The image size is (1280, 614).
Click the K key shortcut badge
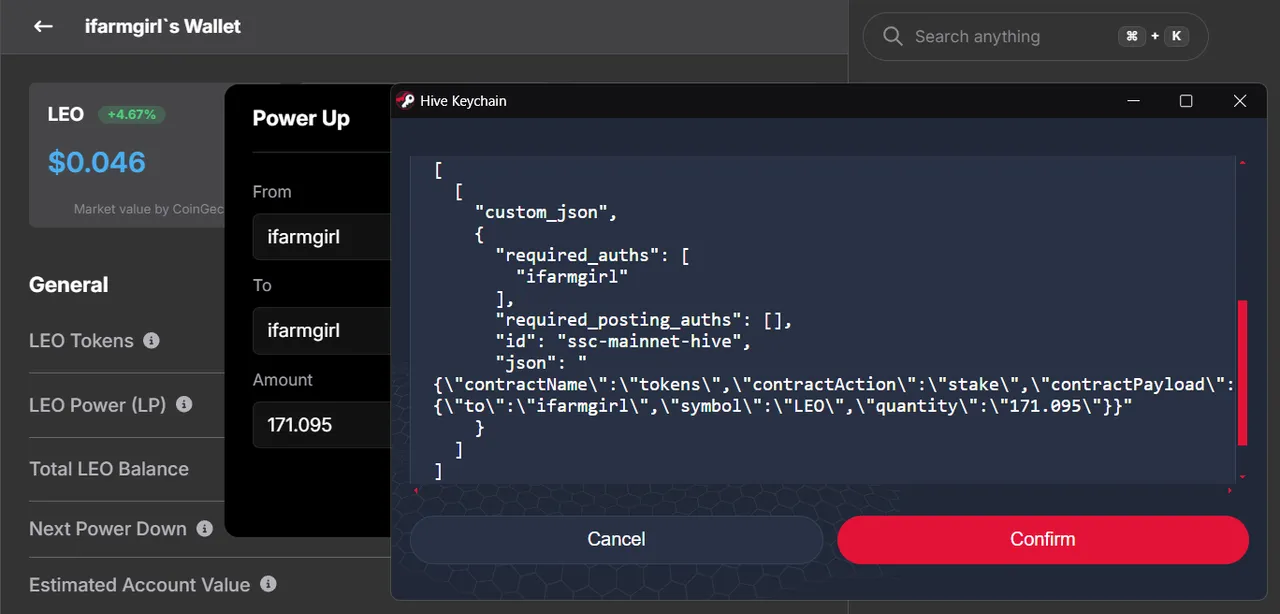click(1175, 36)
